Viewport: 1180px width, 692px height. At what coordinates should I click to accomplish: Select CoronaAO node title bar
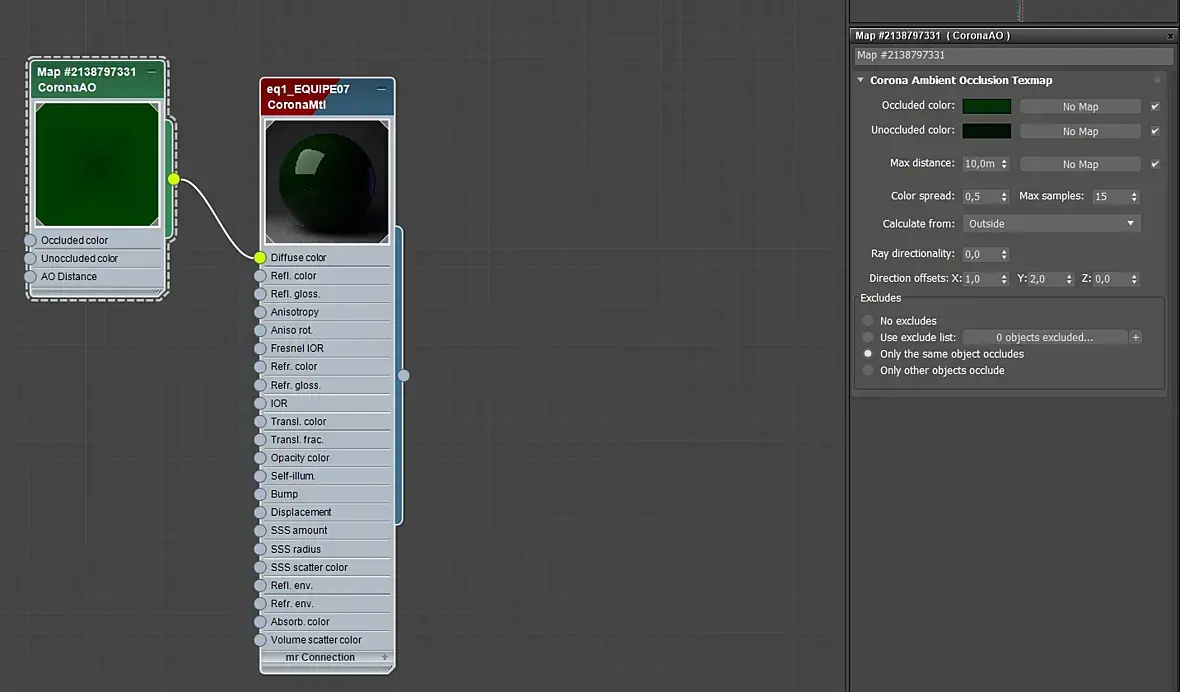(97, 80)
